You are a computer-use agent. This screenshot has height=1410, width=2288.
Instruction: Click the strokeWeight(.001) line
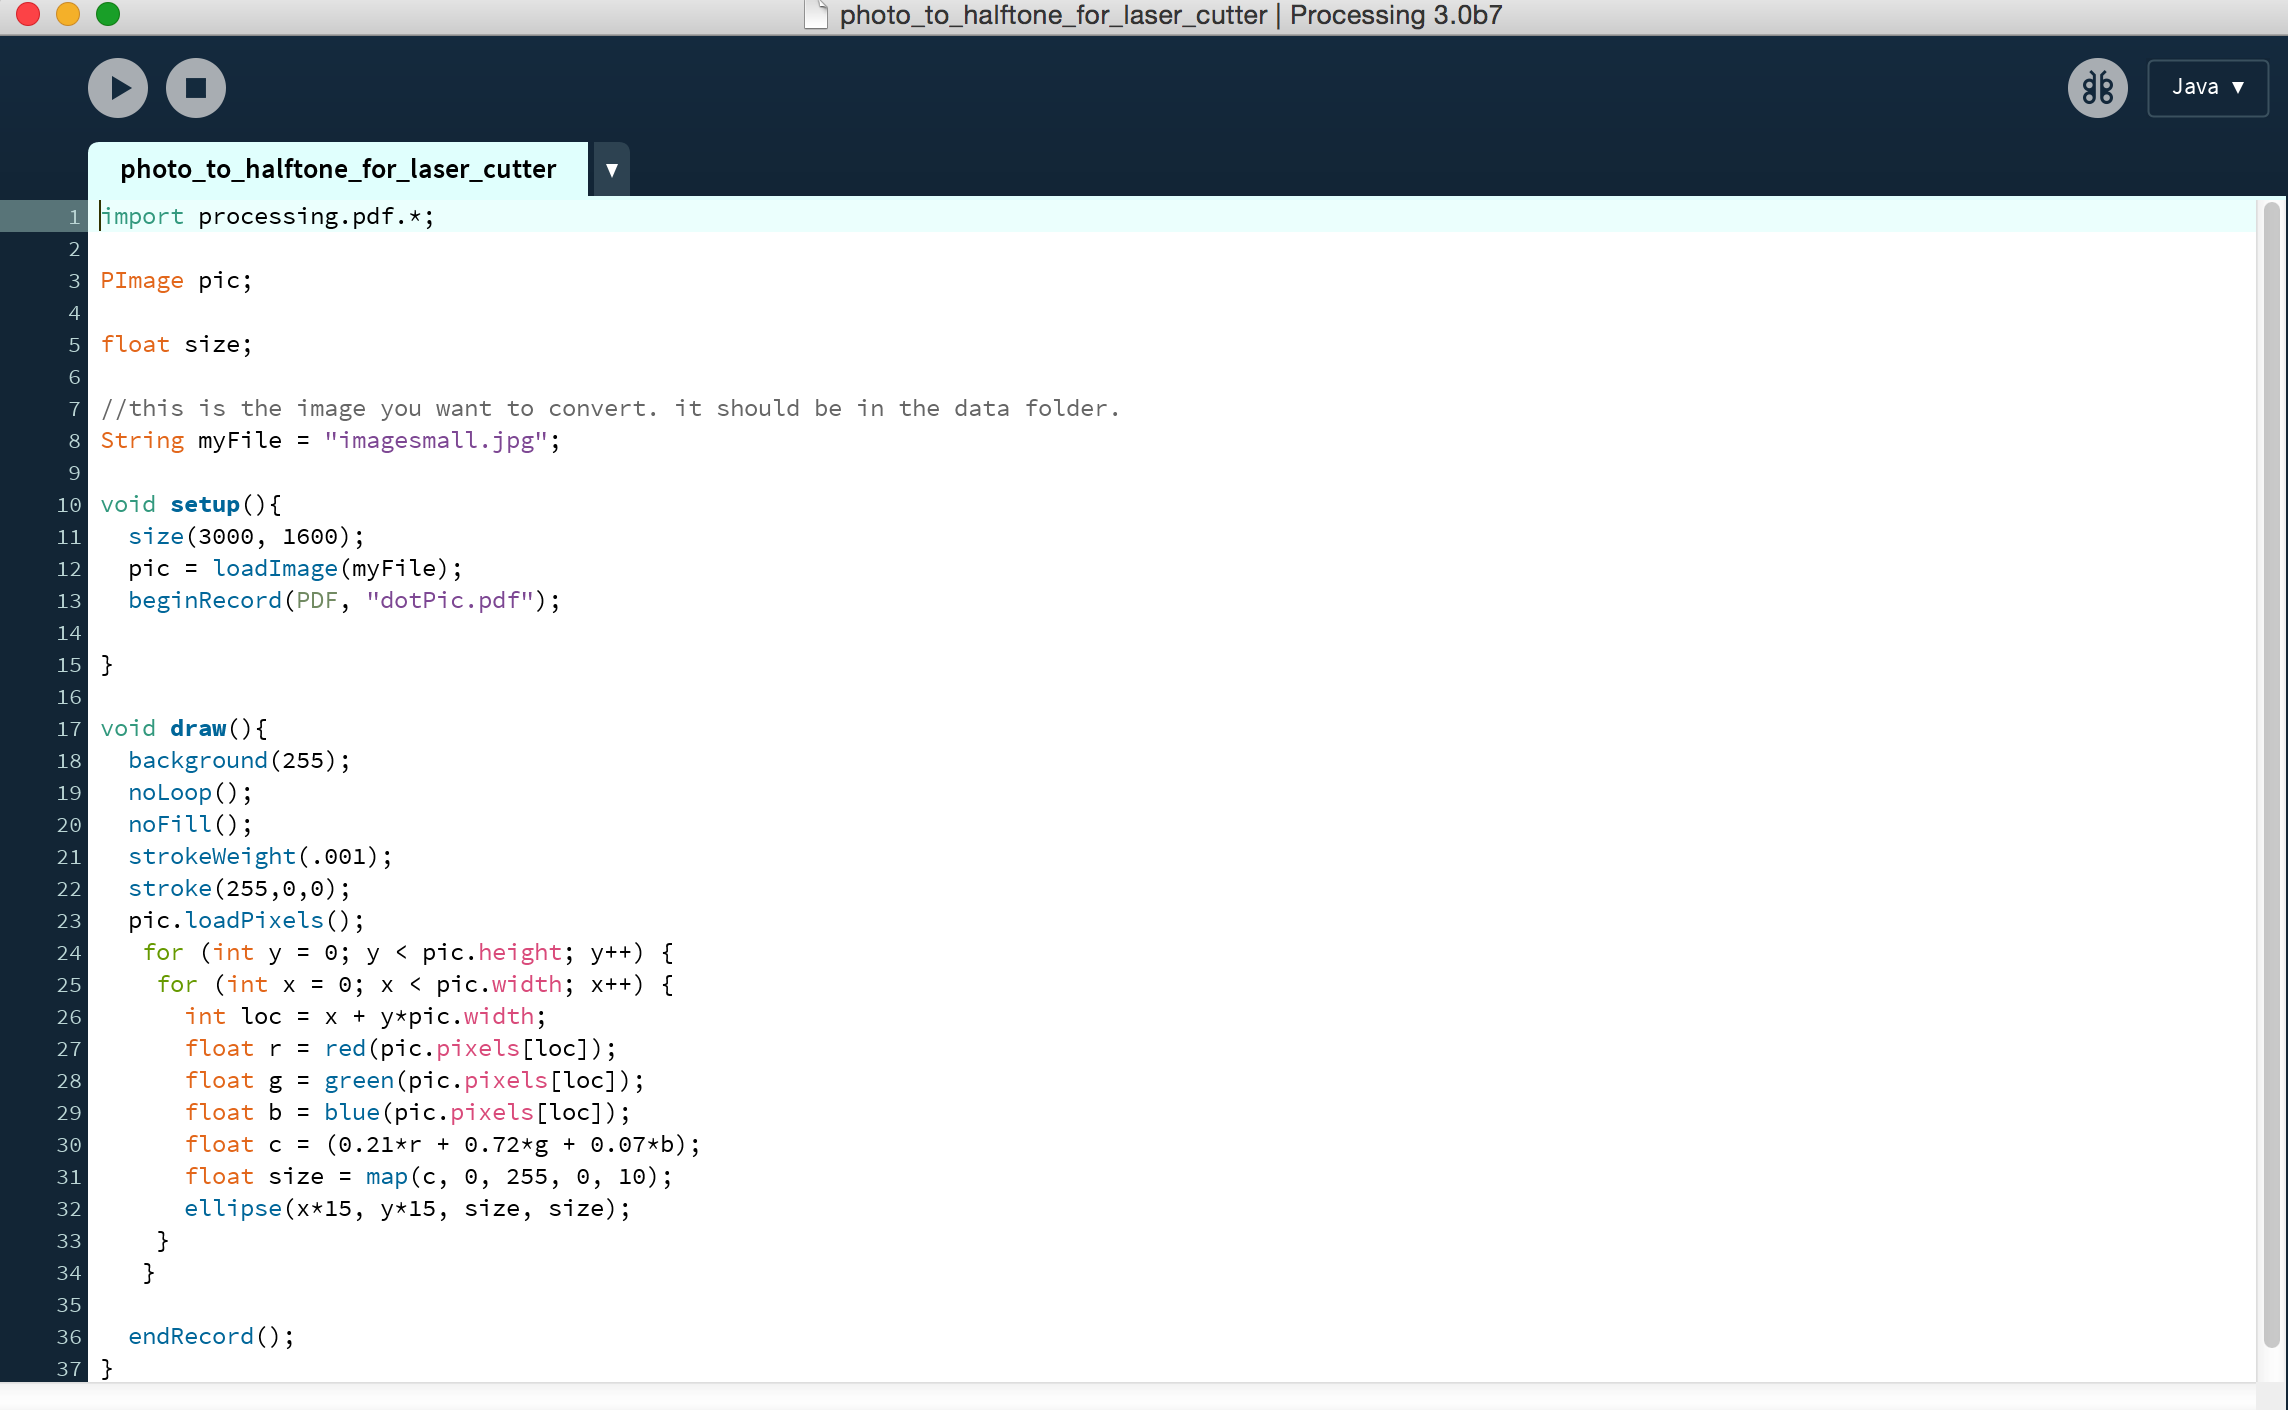pos(261,856)
